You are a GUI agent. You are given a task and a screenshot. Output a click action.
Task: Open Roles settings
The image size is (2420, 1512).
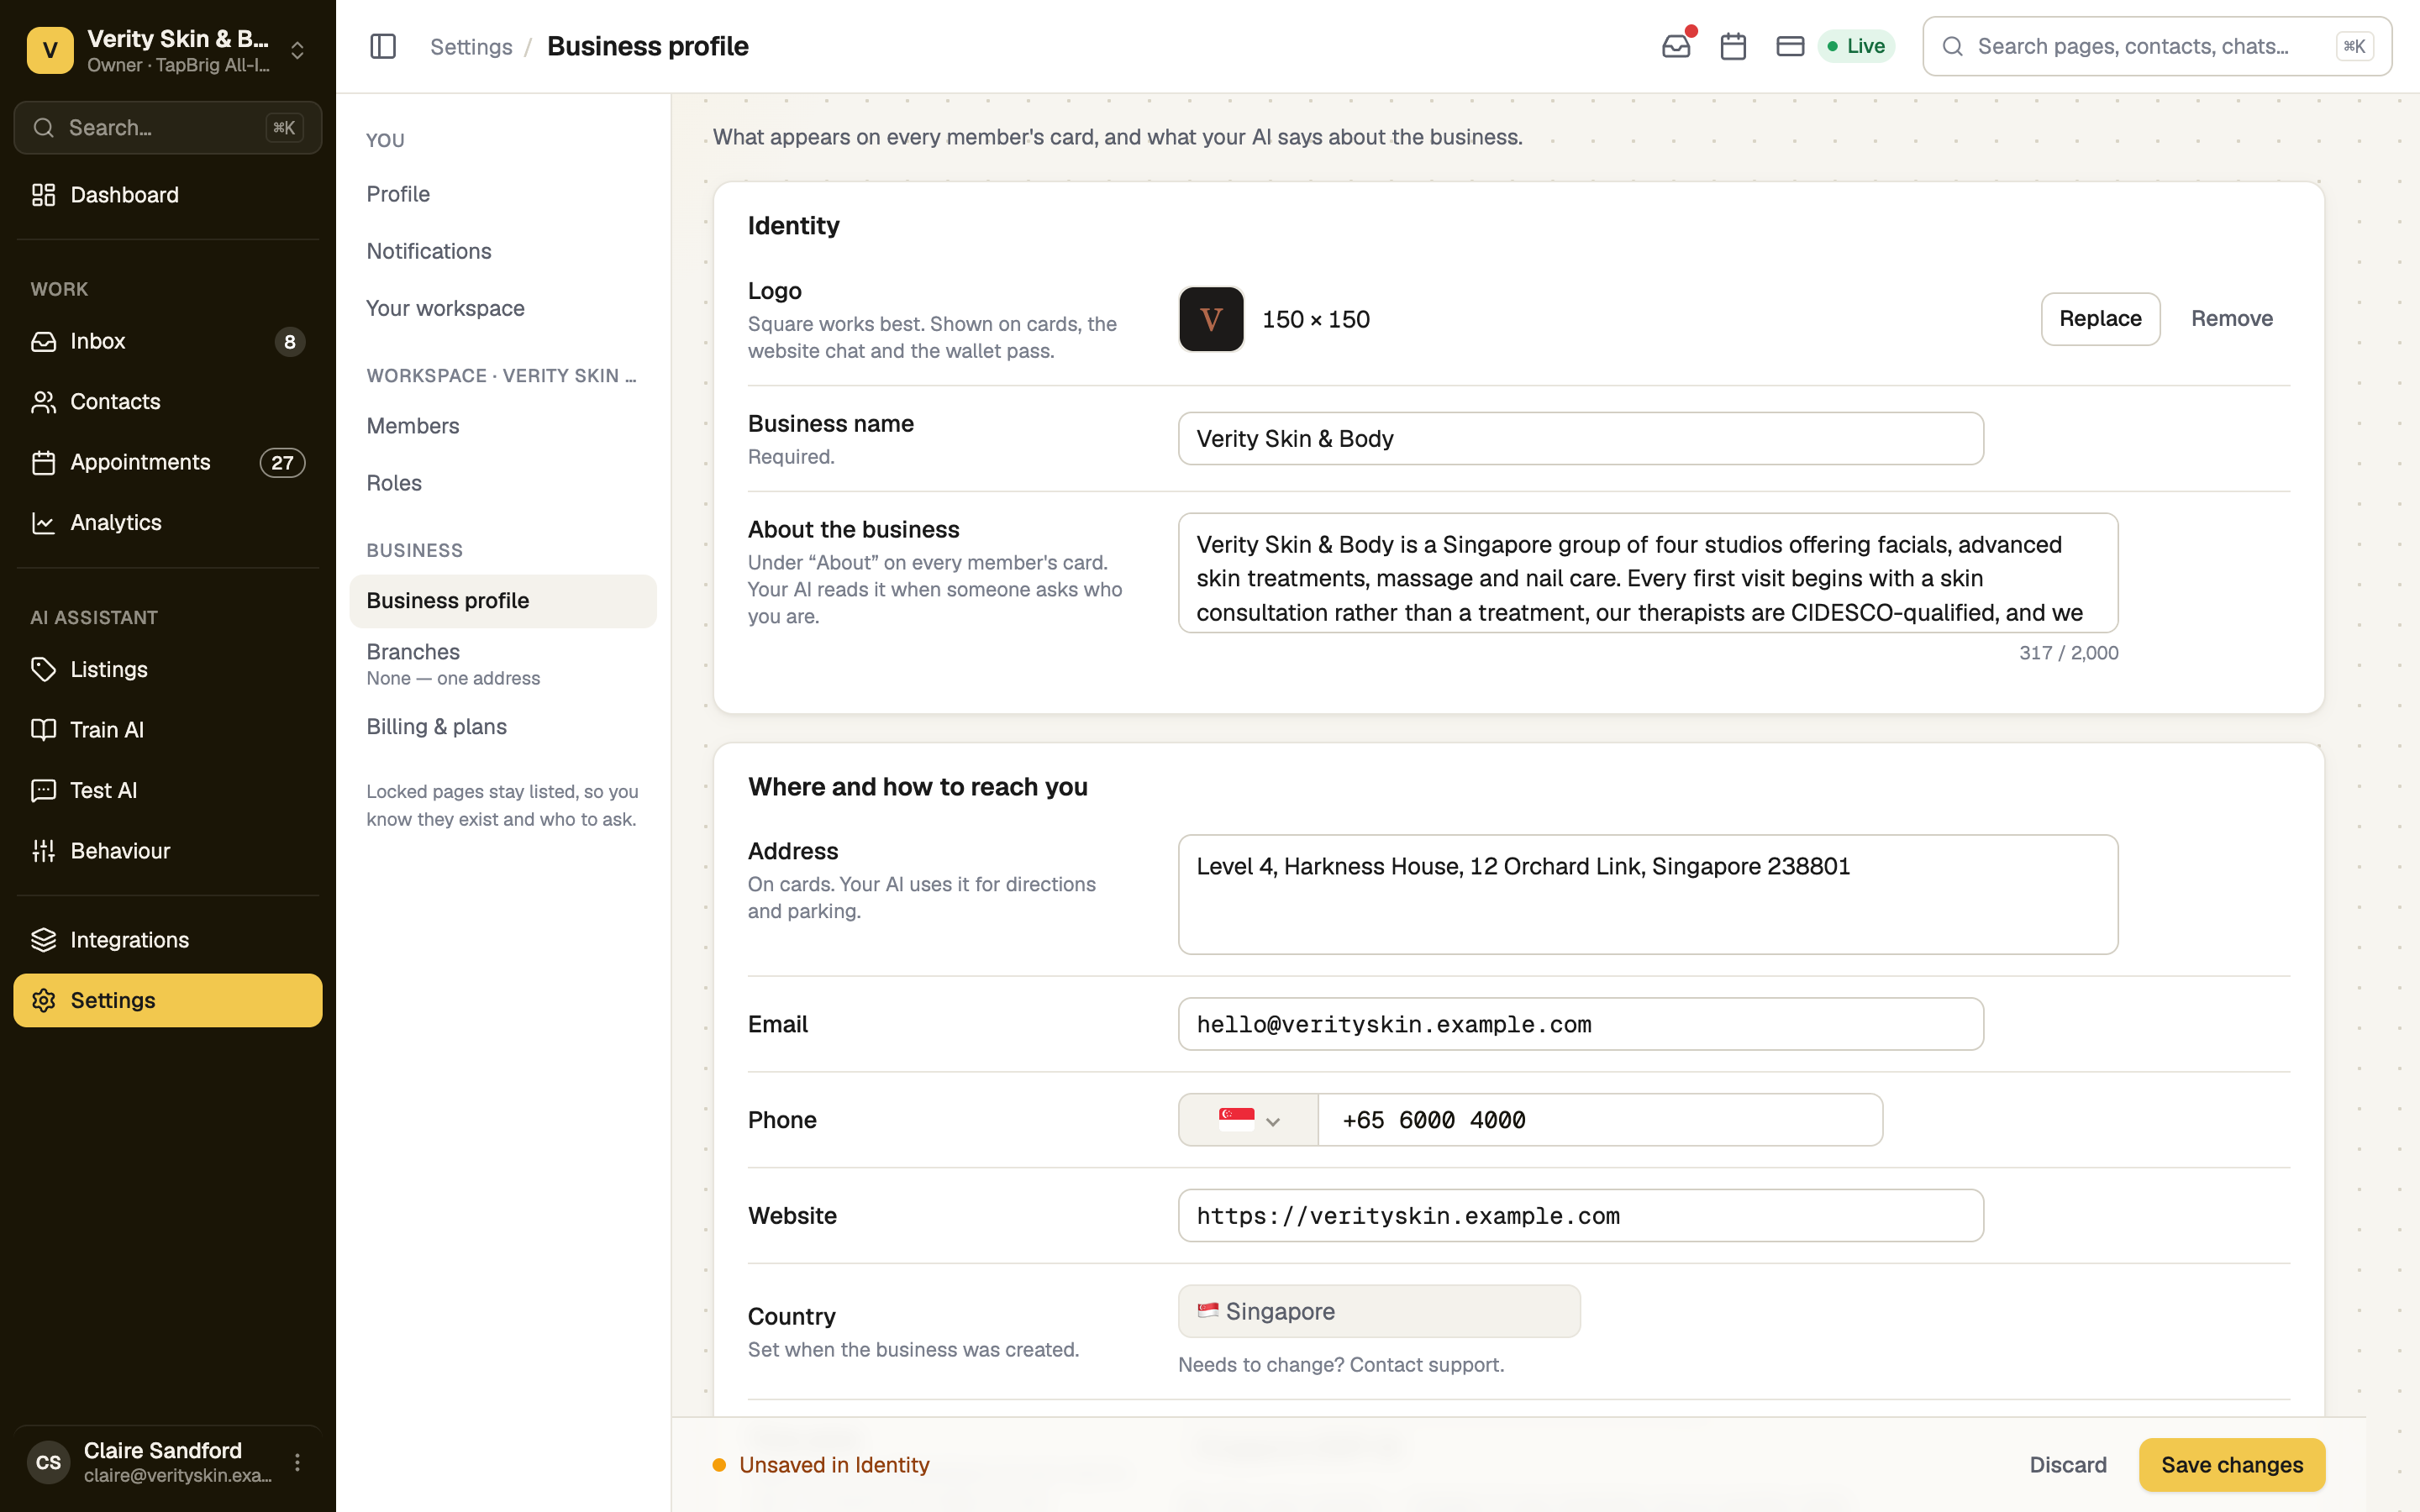point(503,483)
